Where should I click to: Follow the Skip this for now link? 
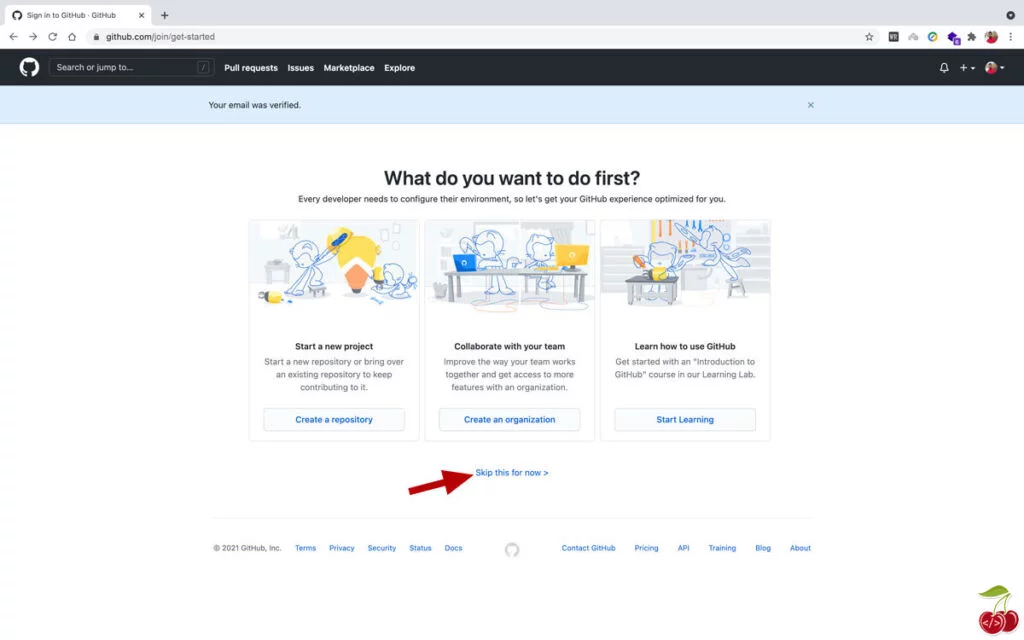[512, 472]
